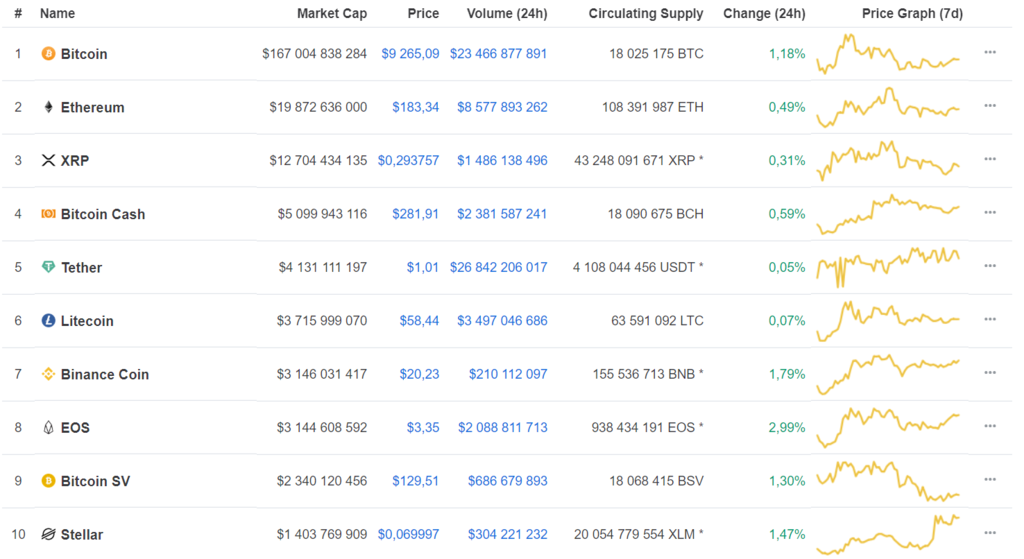Click the Tether green logo icon
The image size is (1024, 559).
(x=48, y=268)
